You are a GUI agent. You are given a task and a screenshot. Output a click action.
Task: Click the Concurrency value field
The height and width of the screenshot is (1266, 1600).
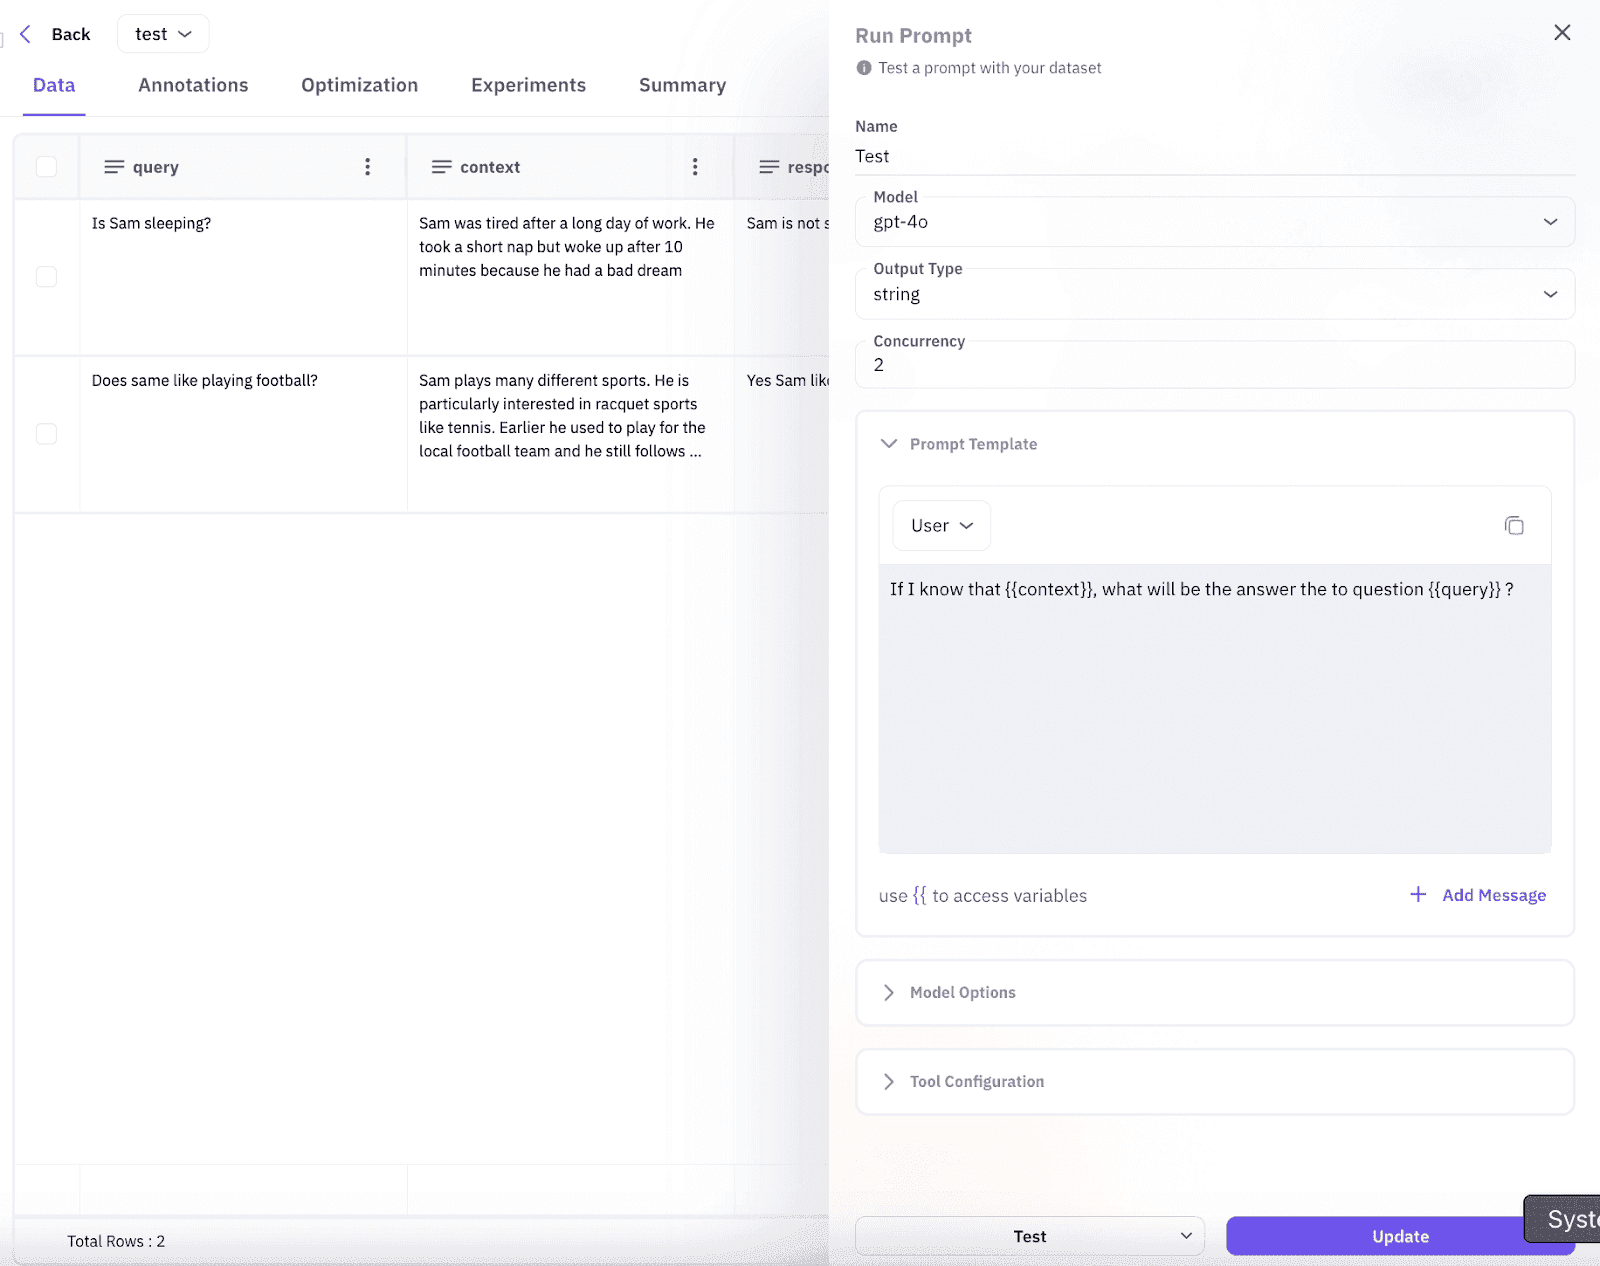[1215, 365]
